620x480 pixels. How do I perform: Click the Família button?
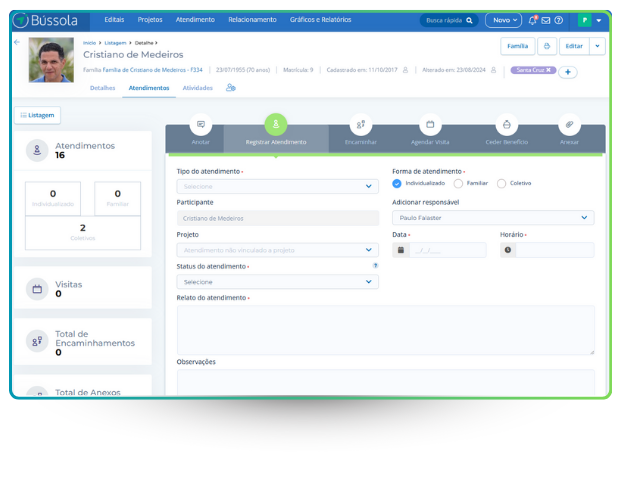(x=518, y=46)
